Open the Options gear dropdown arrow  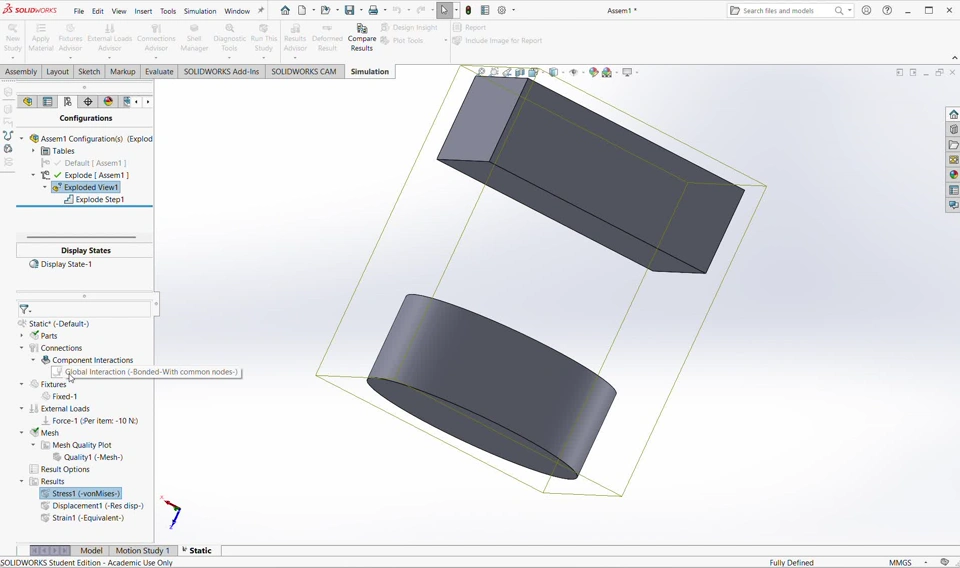click(513, 10)
